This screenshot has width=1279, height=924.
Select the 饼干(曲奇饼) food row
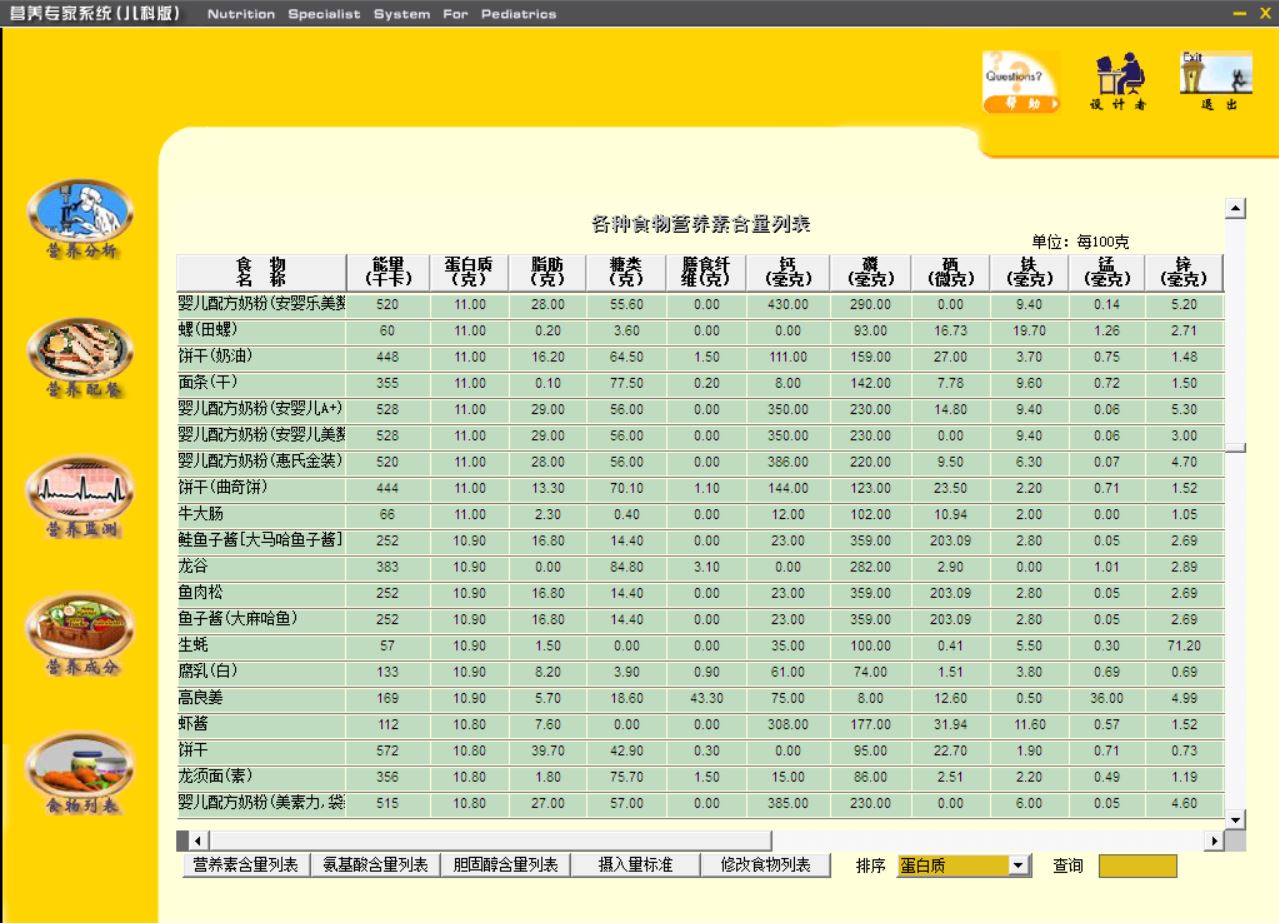[x=700, y=488]
